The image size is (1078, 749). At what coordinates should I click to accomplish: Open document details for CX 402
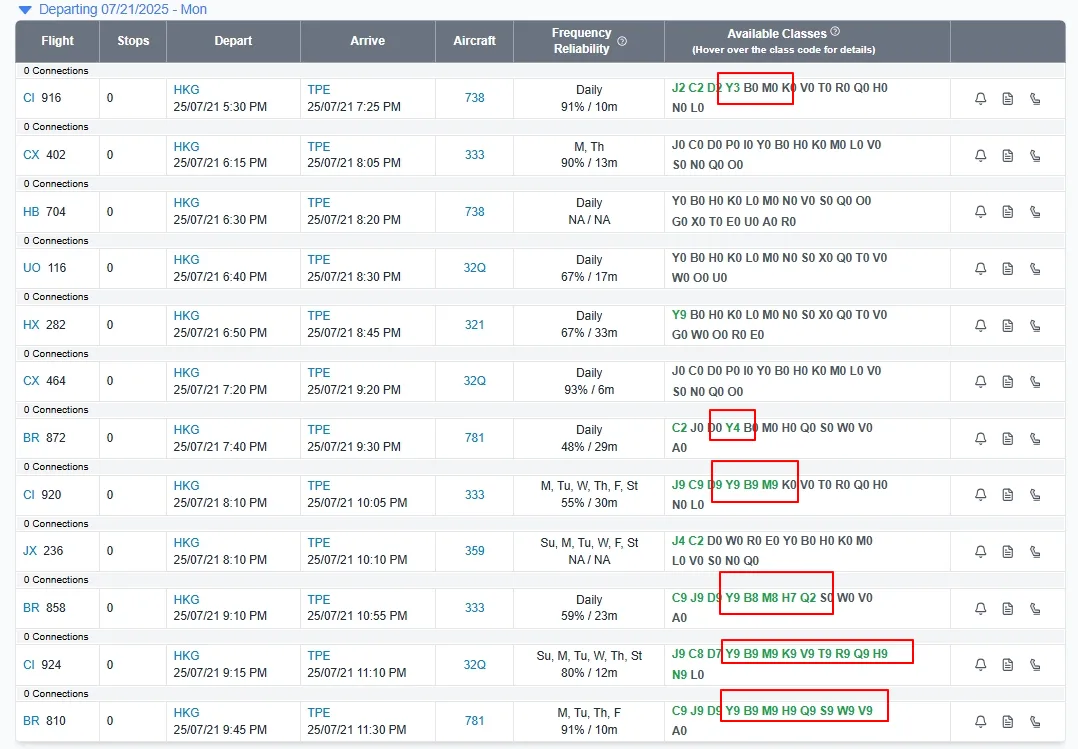[x=1007, y=155]
